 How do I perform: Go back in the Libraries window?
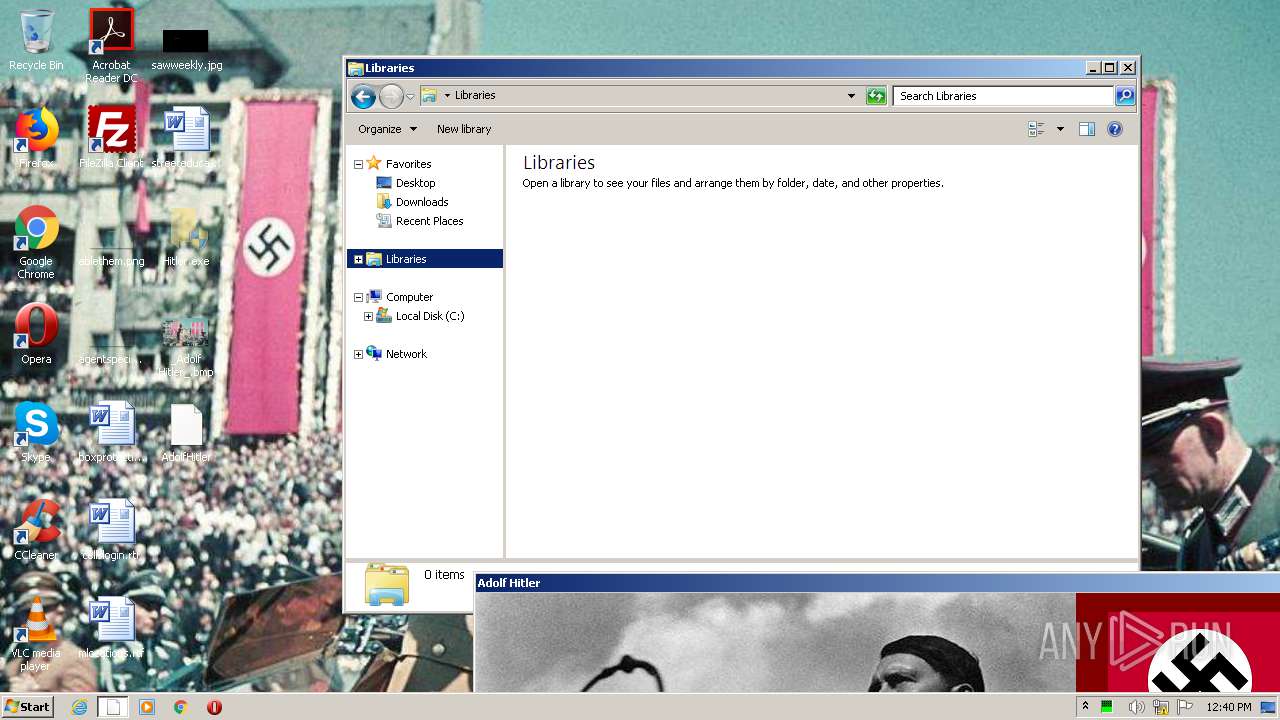tap(363, 96)
